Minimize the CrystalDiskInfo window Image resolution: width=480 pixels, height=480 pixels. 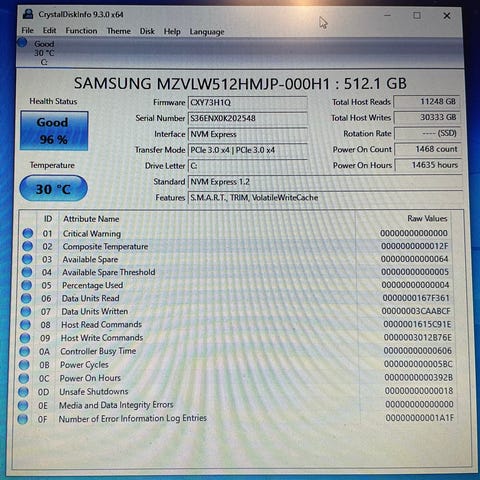pos(387,15)
